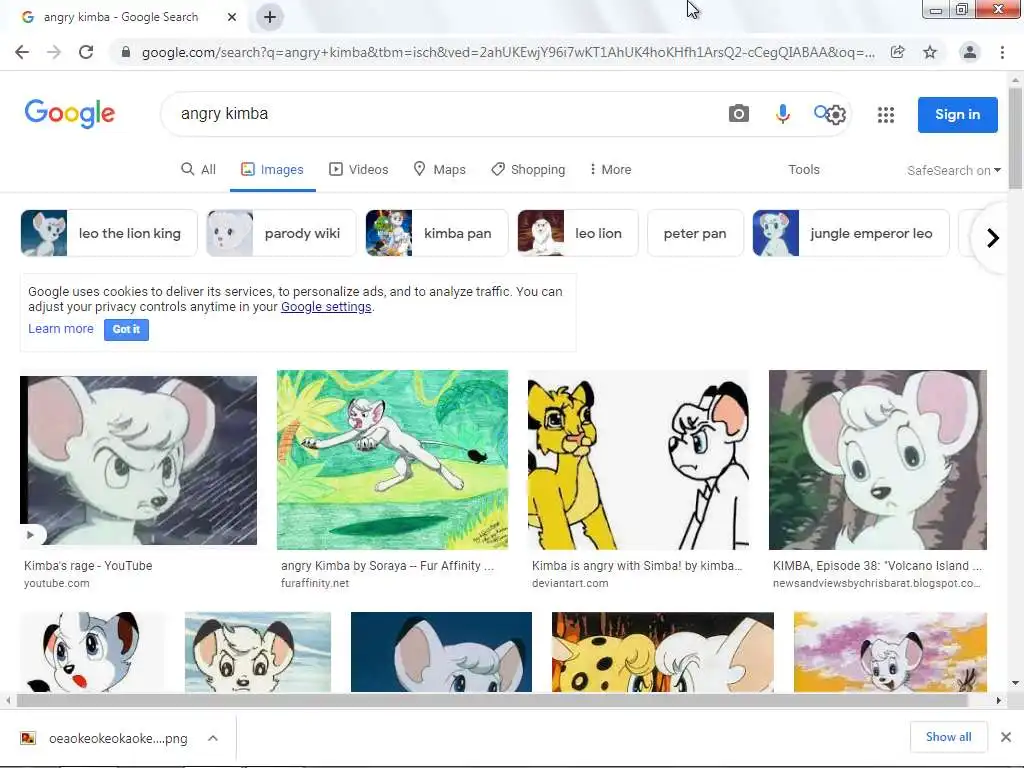Open angry Kimba by Soraya image

click(392, 460)
